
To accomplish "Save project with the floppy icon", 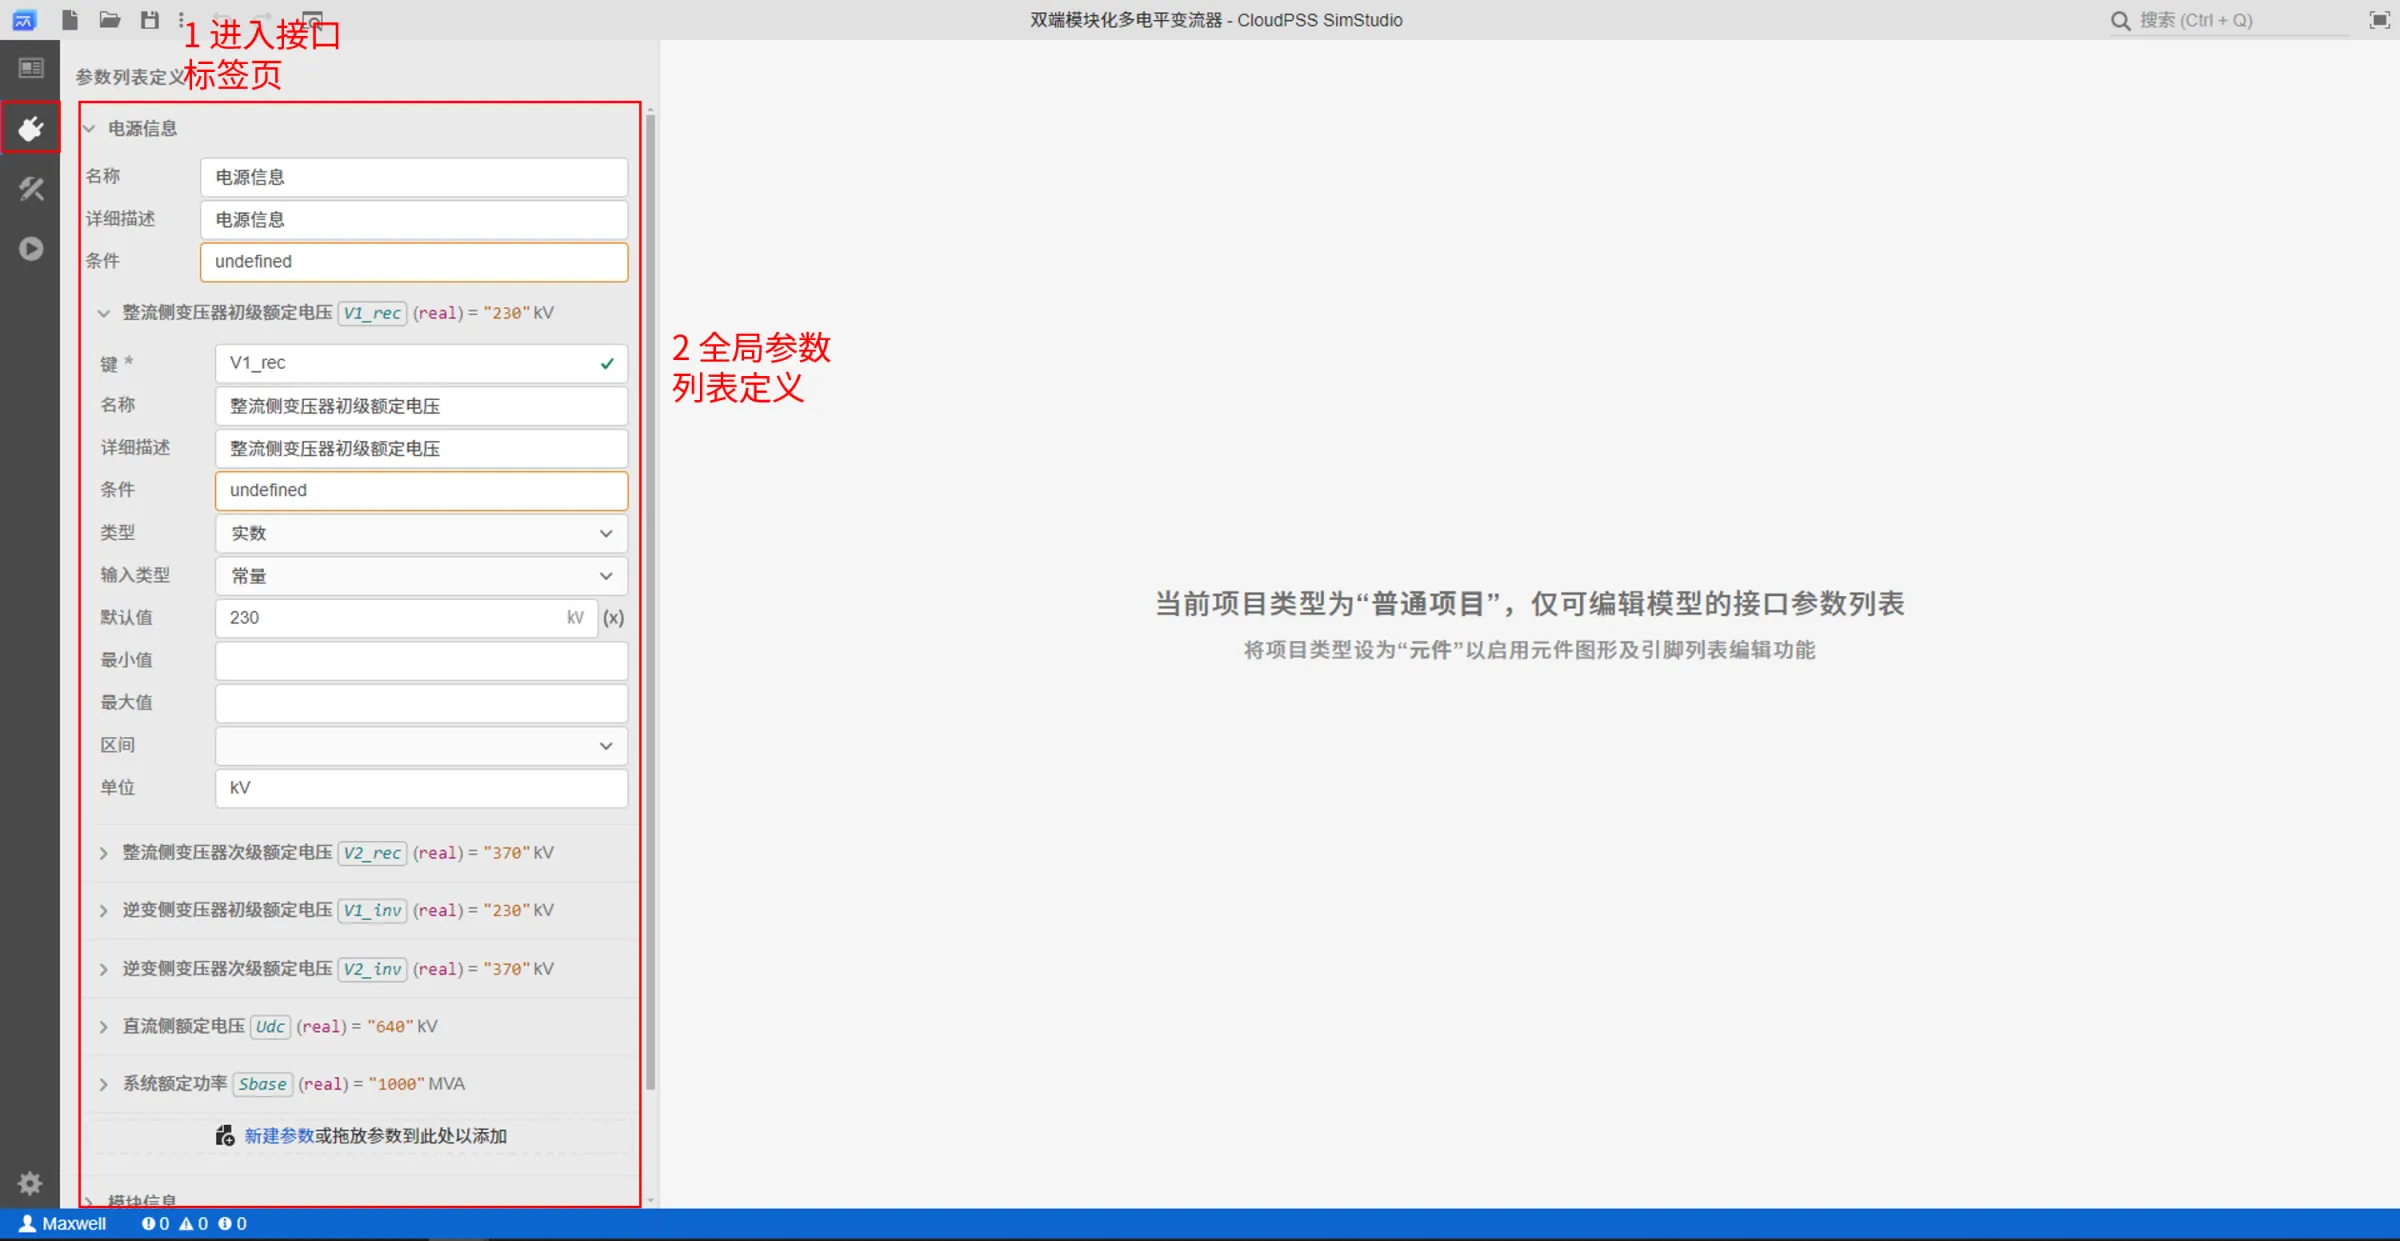I will click(x=150, y=20).
